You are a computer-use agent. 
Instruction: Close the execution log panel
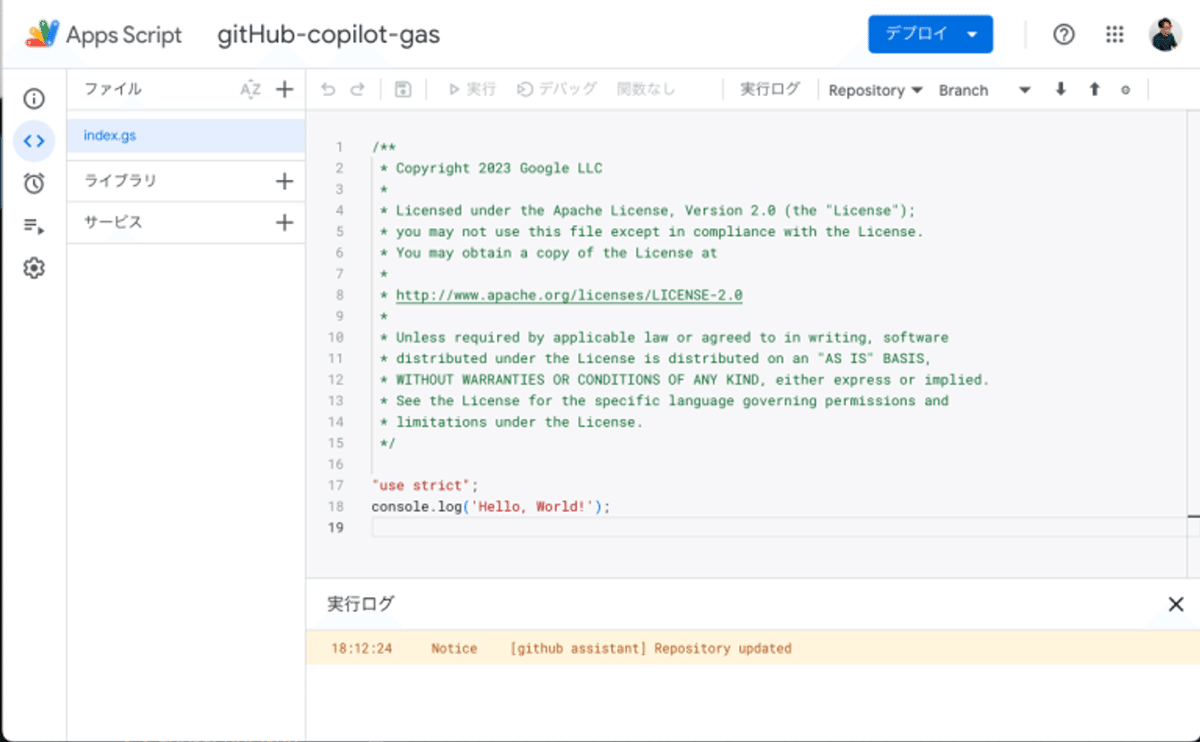1175,604
